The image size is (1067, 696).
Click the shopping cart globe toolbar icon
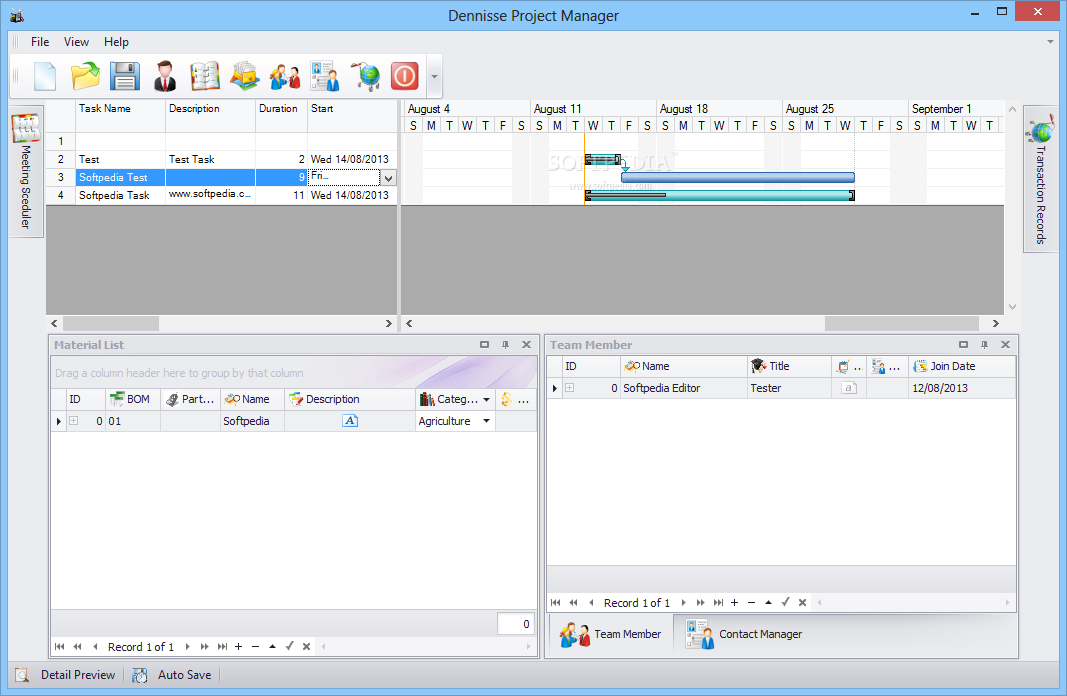pos(365,76)
